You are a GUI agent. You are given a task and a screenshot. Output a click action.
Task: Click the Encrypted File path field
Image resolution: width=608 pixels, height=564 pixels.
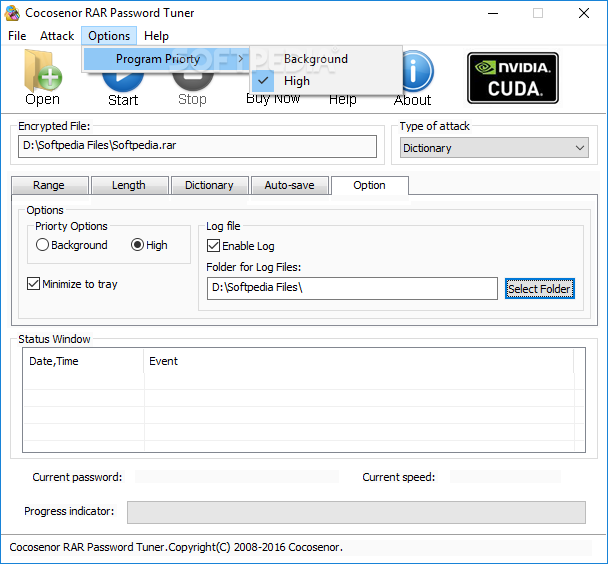[197, 146]
